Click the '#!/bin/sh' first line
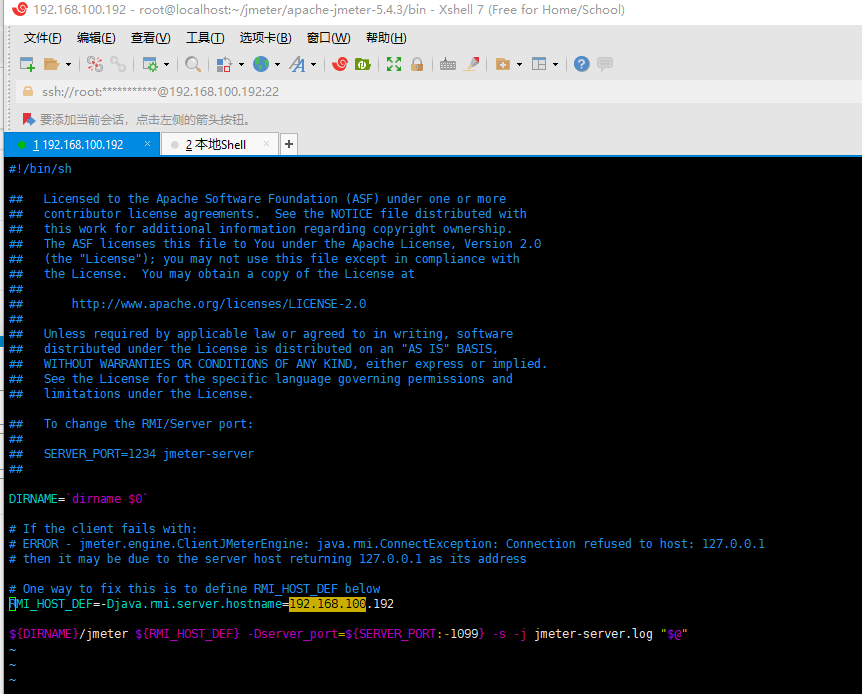The width and height of the screenshot is (862, 694). [40, 169]
